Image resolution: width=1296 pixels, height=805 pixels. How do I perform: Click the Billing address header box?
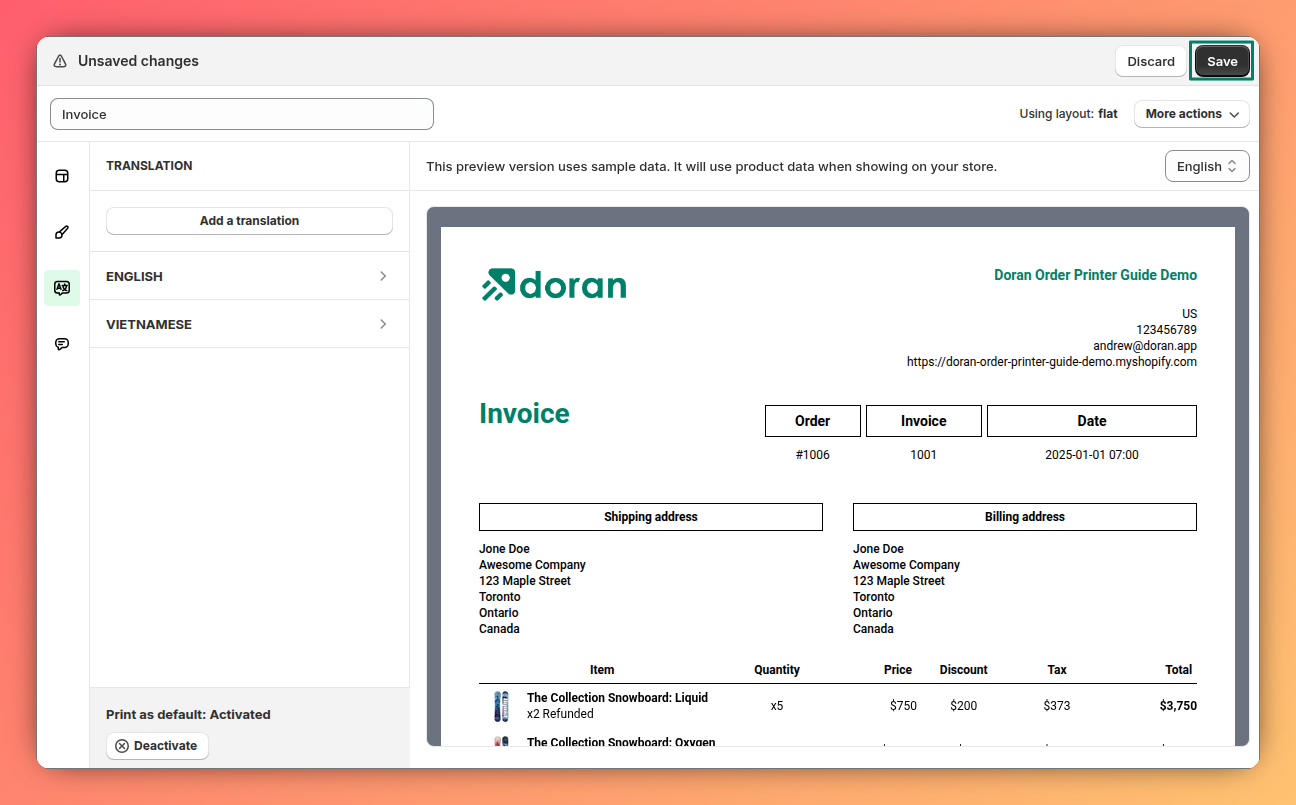pyautogui.click(x=1025, y=517)
